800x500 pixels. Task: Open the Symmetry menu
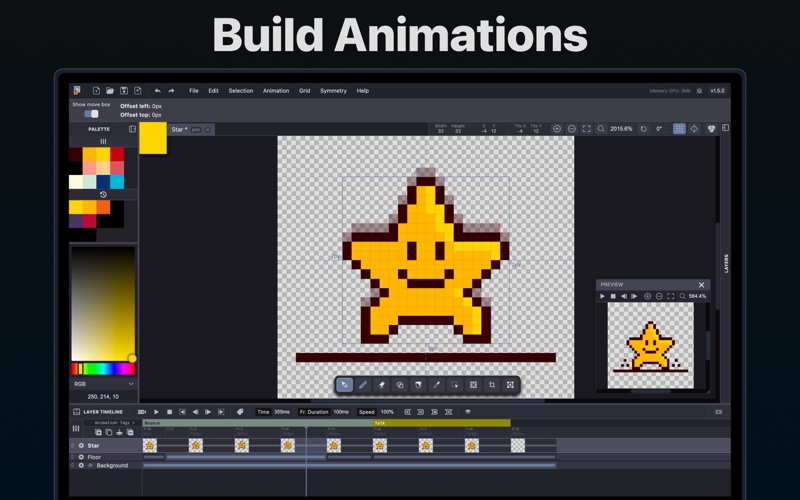pyautogui.click(x=333, y=91)
